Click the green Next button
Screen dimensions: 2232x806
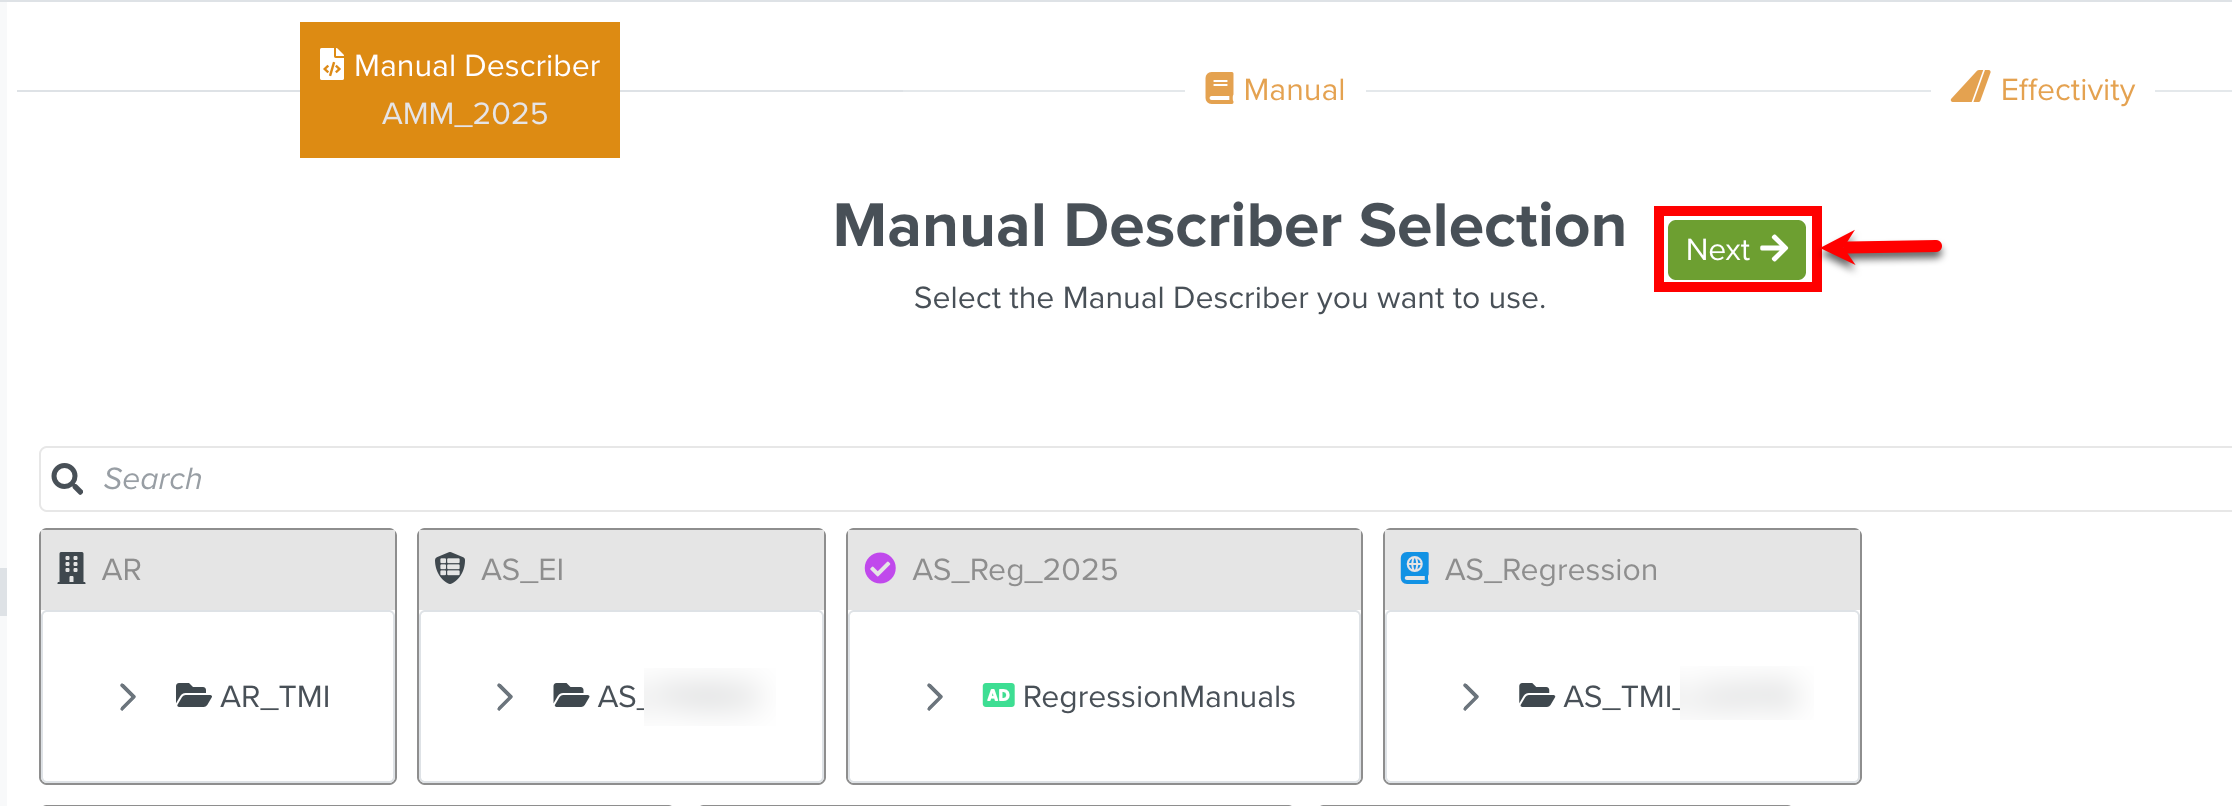[1736, 249]
